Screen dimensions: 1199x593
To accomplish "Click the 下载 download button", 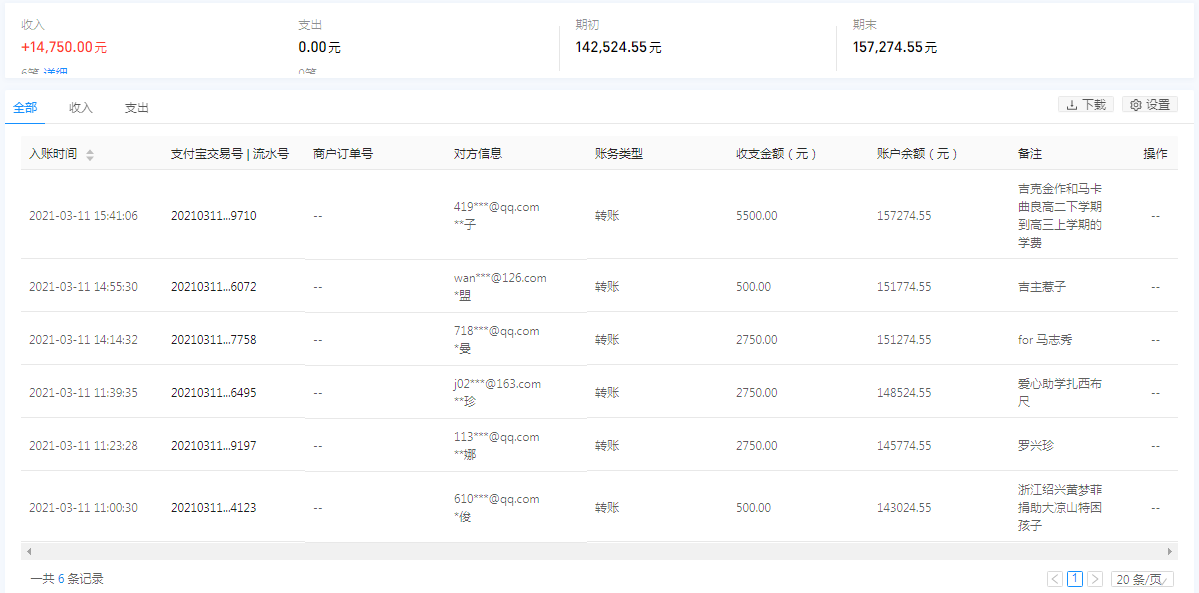I will coord(1085,105).
